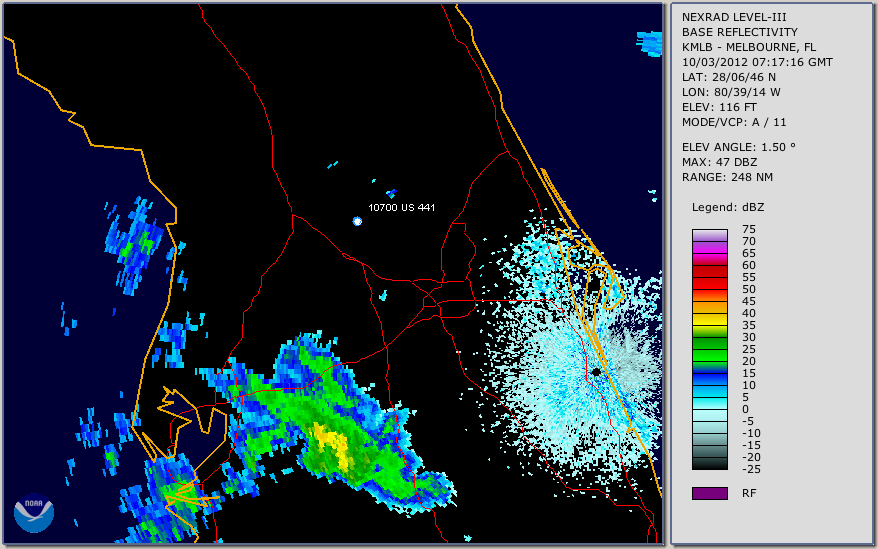Click the '-25' value at legend bottom

(751, 469)
